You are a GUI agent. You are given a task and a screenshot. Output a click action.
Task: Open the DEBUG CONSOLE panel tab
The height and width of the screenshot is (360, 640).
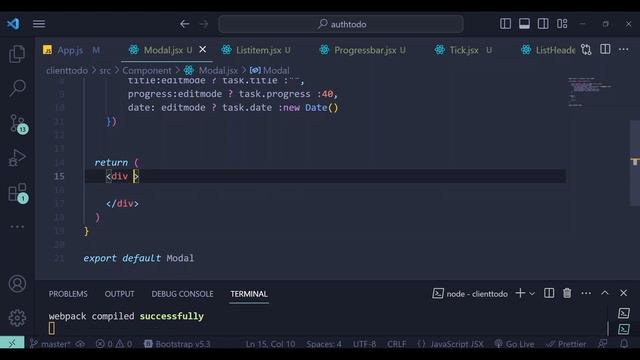pos(182,294)
